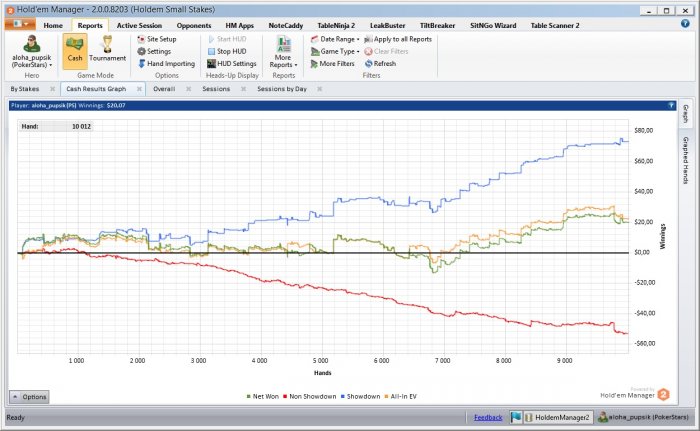Click the Feedback link
700x431 pixels.
coord(488,417)
